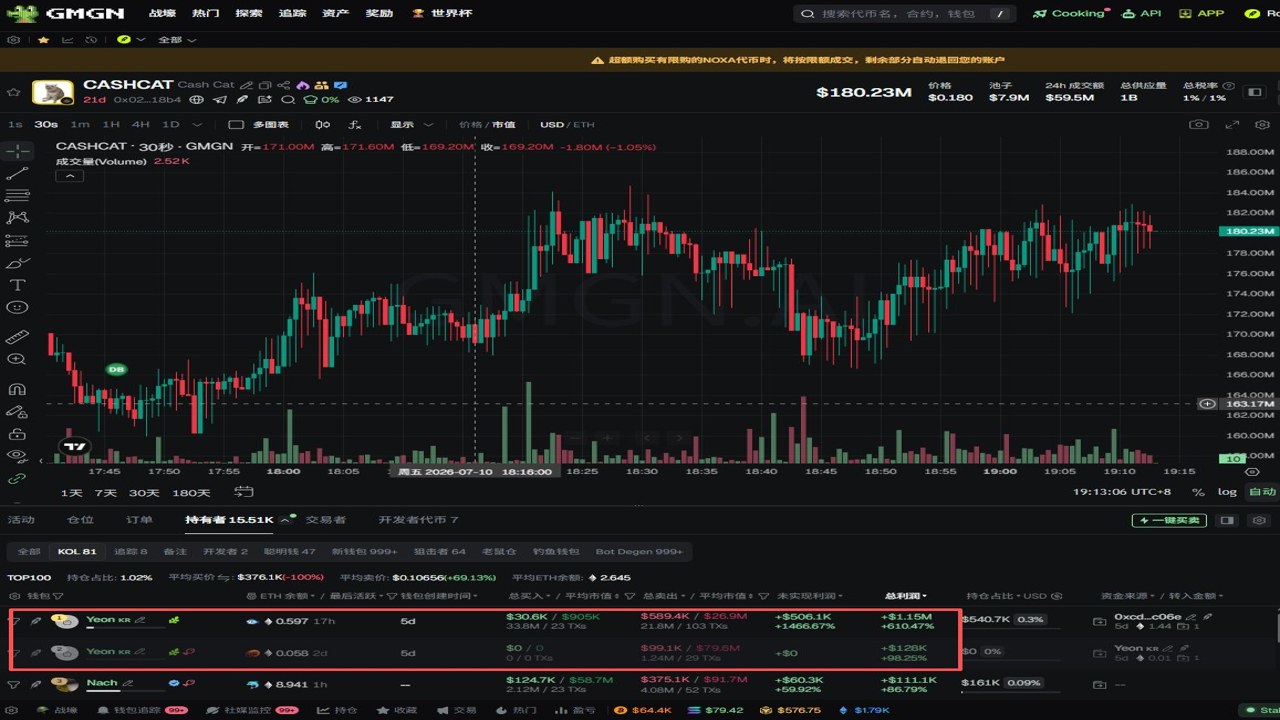Image resolution: width=1280 pixels, height=720 pixels.
Task: Sort by 总利润 column dropdown
Action: pos(906,596)
